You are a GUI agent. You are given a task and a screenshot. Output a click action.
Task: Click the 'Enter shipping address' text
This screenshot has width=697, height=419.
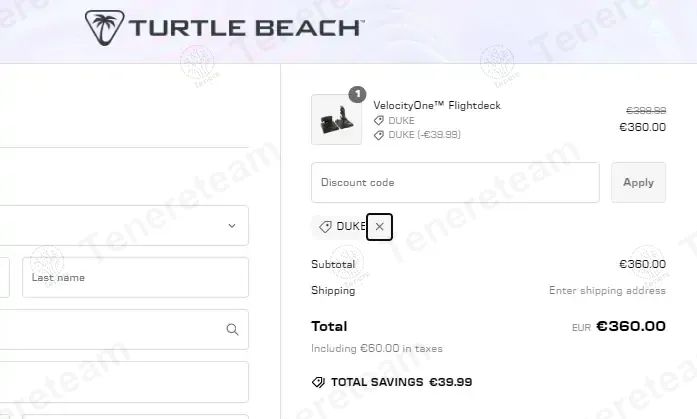click(x=607, y=291)
